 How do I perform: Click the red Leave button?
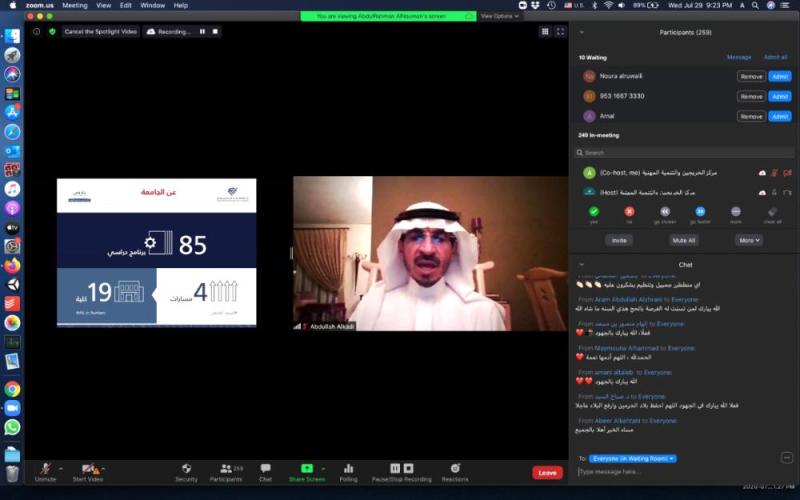(x=547, y=473)
